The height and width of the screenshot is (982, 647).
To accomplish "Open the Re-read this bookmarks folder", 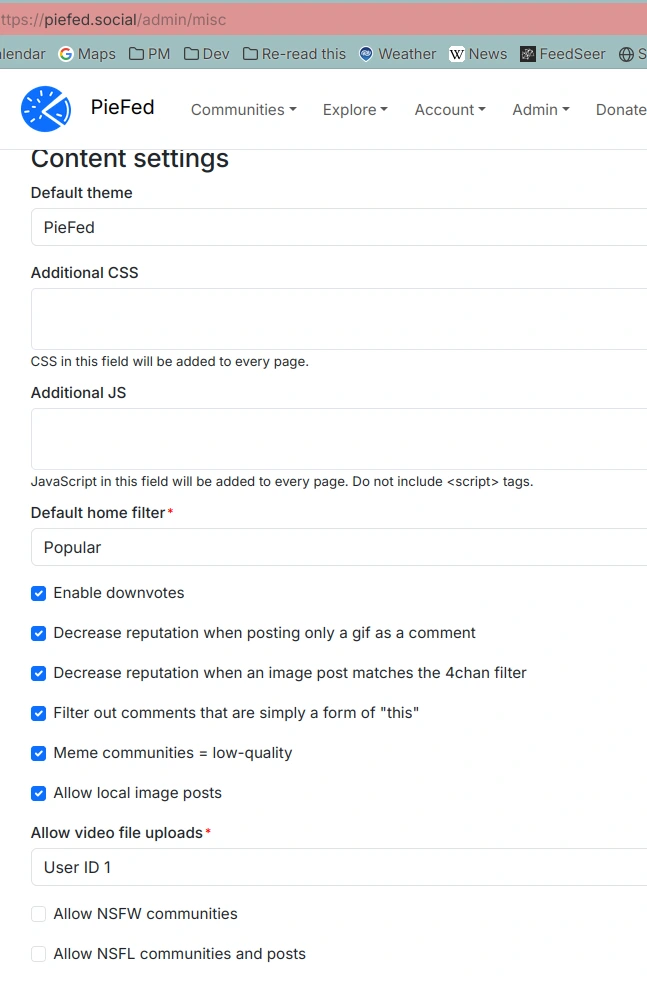I will (294, 54).
